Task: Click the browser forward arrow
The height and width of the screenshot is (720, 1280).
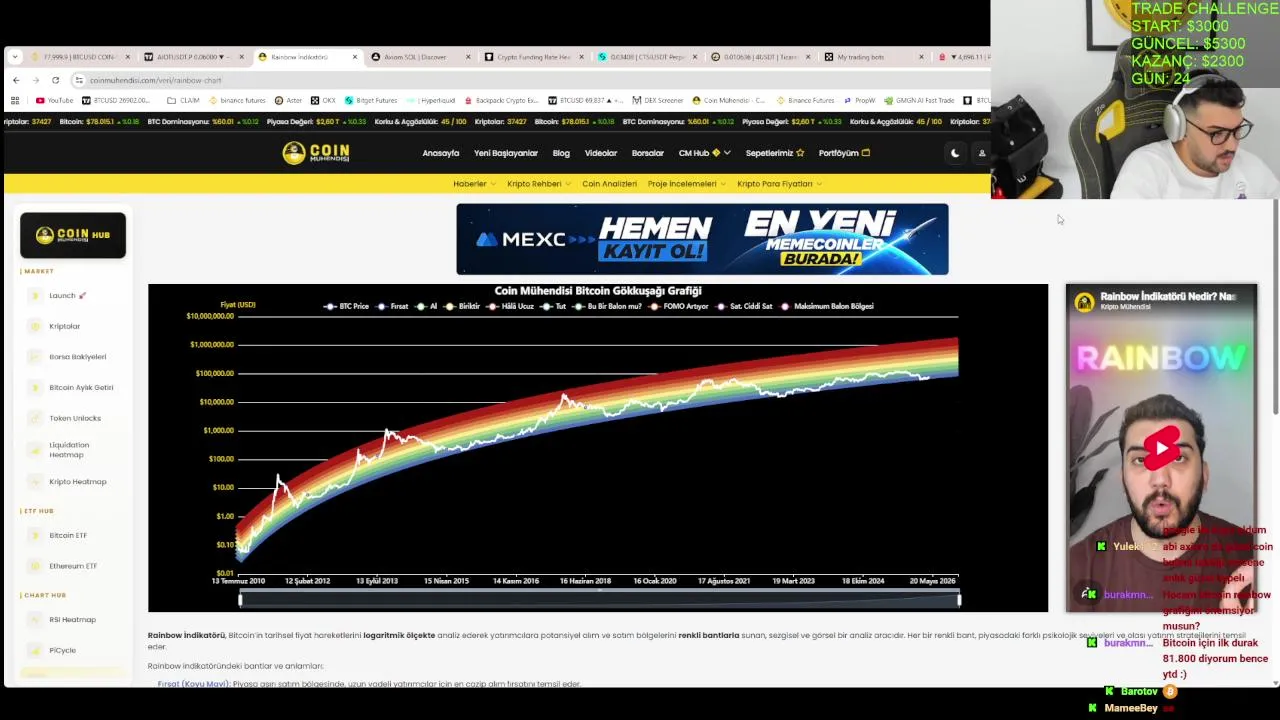Action: [36, 80]
